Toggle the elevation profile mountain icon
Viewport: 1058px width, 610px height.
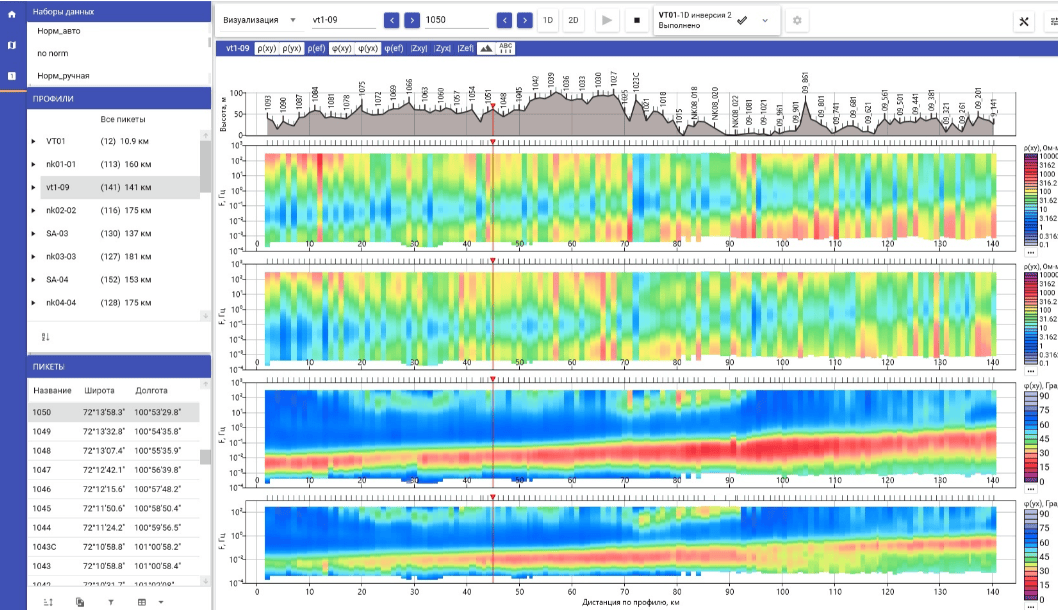click(485, 48)
